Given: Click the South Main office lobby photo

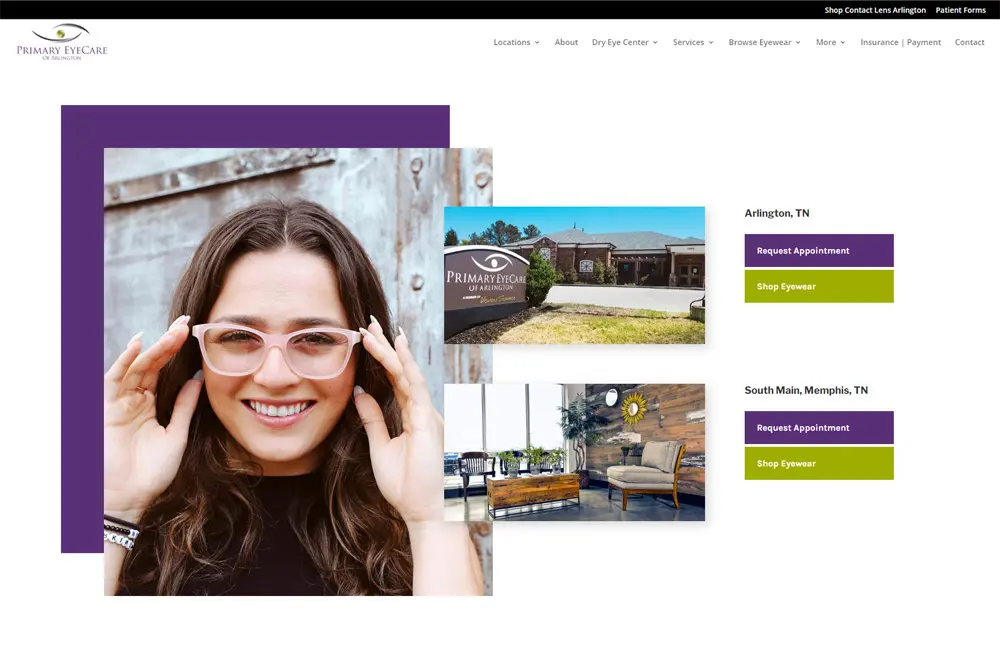Looking at the screenshot, I should click(x=574, y=452).
